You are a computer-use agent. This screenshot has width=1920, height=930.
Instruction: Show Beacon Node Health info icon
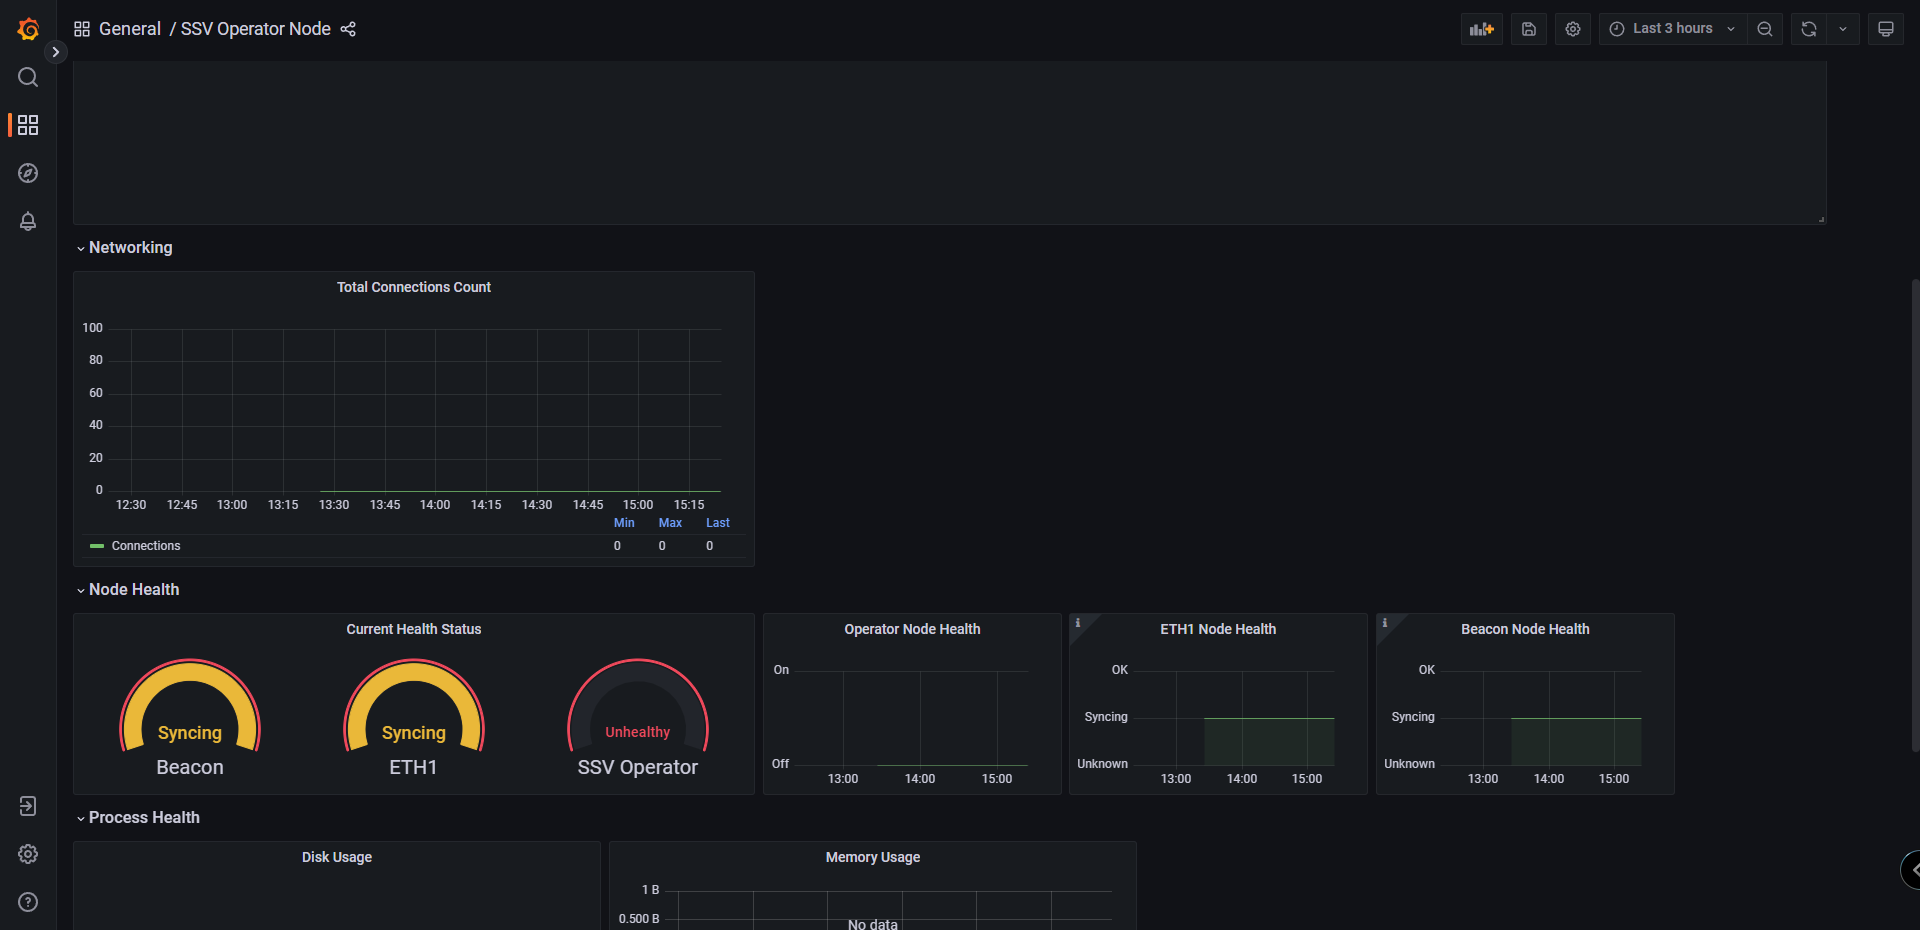click(x=1385, y=622)
